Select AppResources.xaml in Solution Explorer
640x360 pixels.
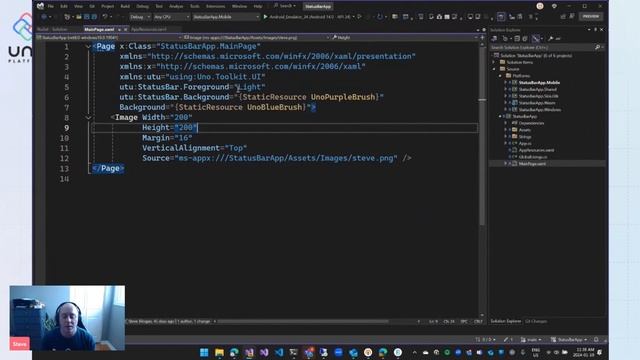pos(536,150)
